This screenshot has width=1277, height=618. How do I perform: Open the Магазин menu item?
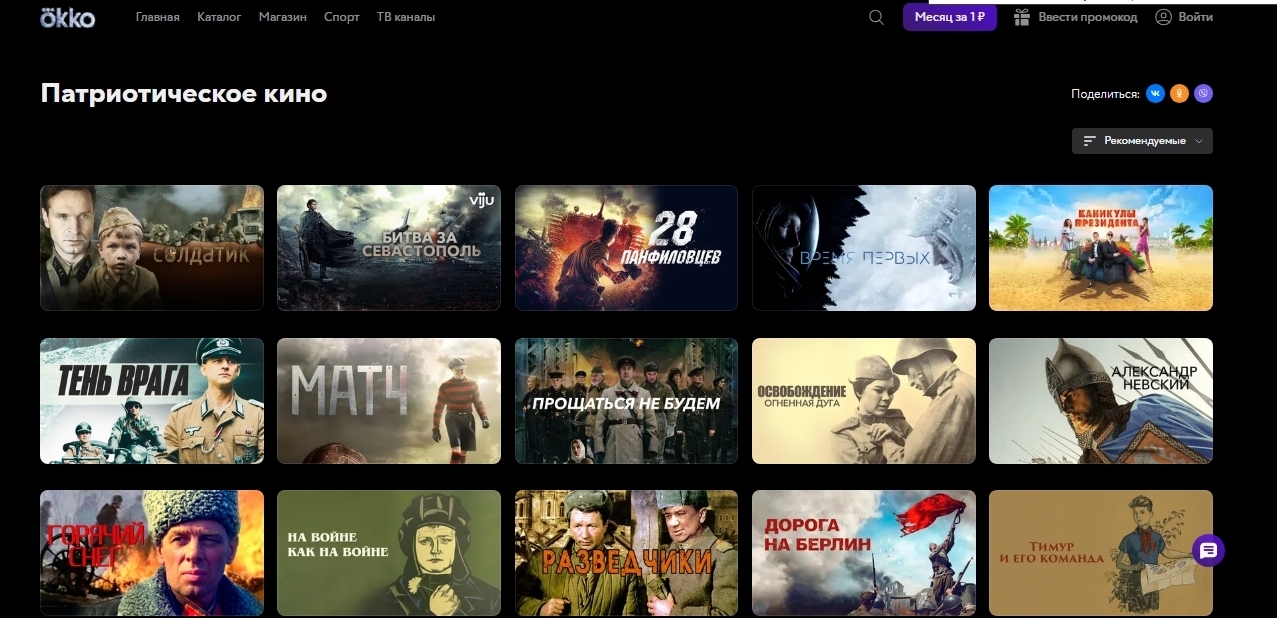283,17
